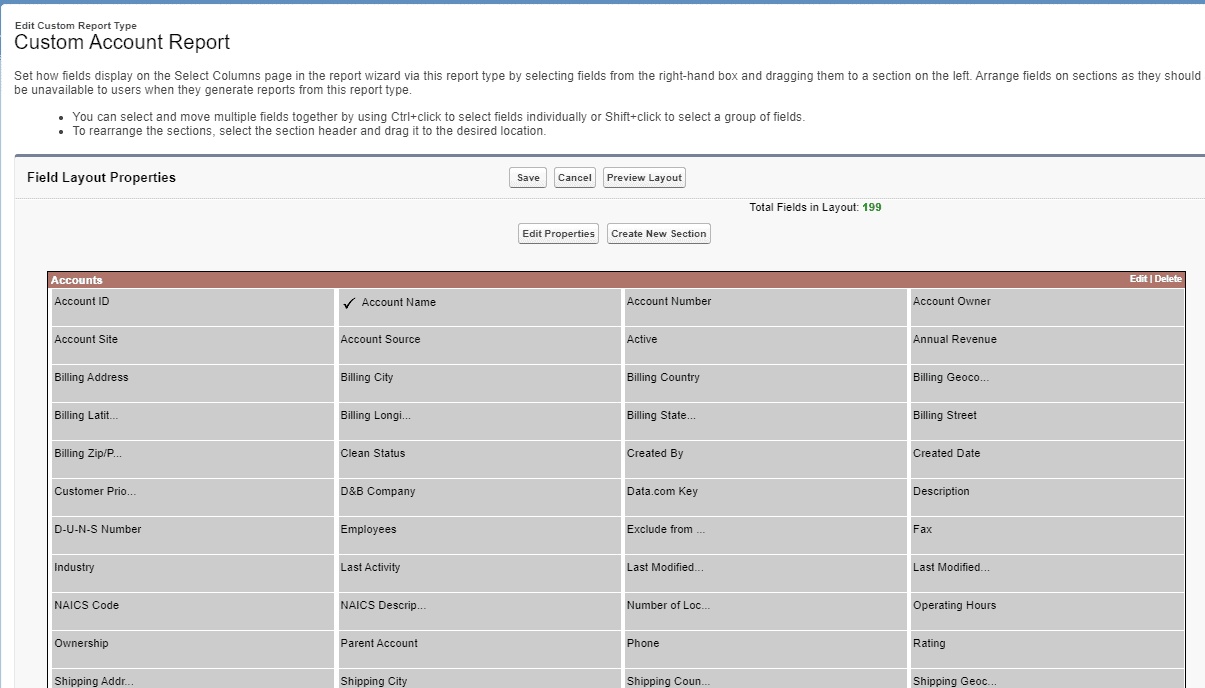Select the Fax field
Image resolution: width=1205 pixels, height=688 pixels.
tap(1047, 535)
